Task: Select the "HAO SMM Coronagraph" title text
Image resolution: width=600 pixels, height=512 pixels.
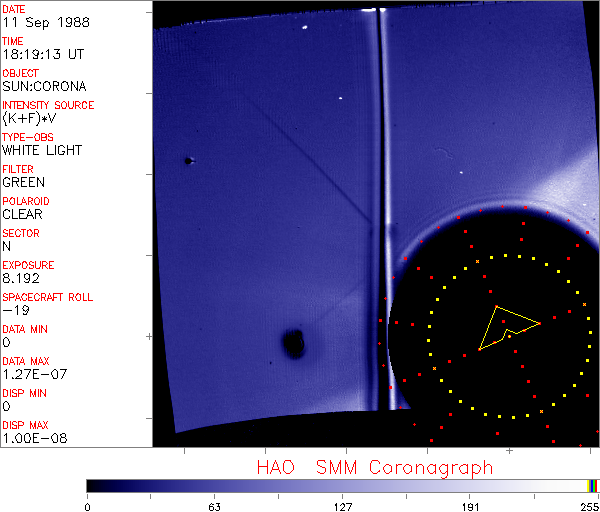Action: coord(374,467)
